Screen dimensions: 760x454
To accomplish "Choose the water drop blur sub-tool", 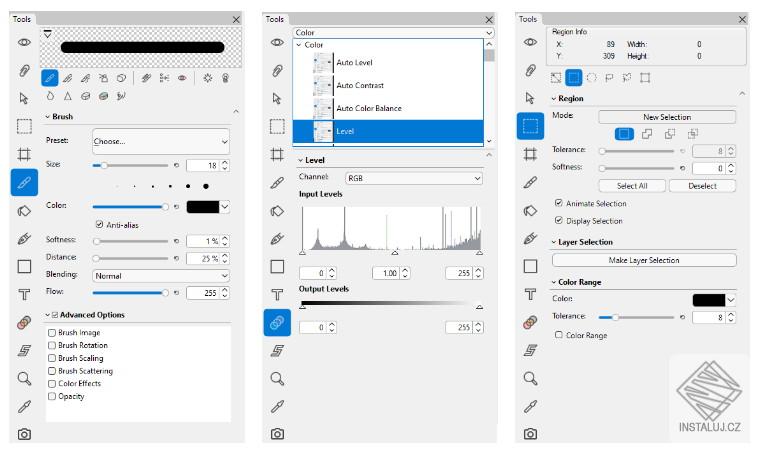I will pyautogui.click(x=50, y=96).
